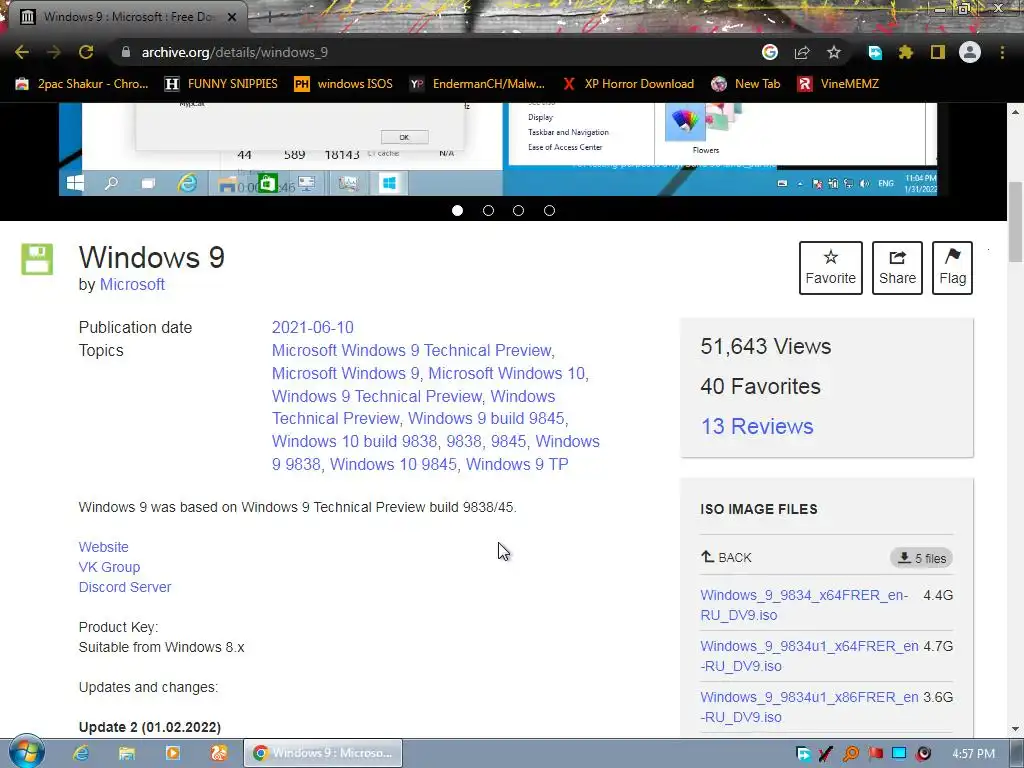
Task: Click the orange magnifier tray icon
Action: click(851, 754)
